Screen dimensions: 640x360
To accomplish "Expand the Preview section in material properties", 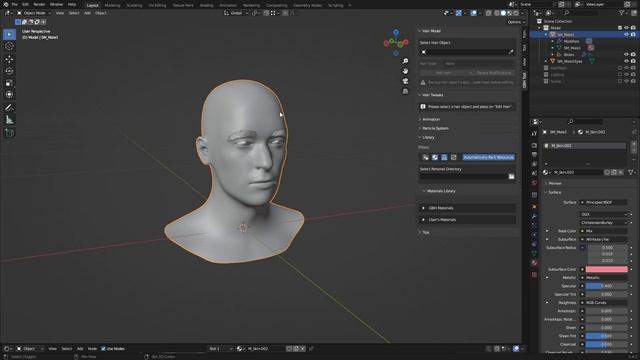I will click(x=555, y=183).
